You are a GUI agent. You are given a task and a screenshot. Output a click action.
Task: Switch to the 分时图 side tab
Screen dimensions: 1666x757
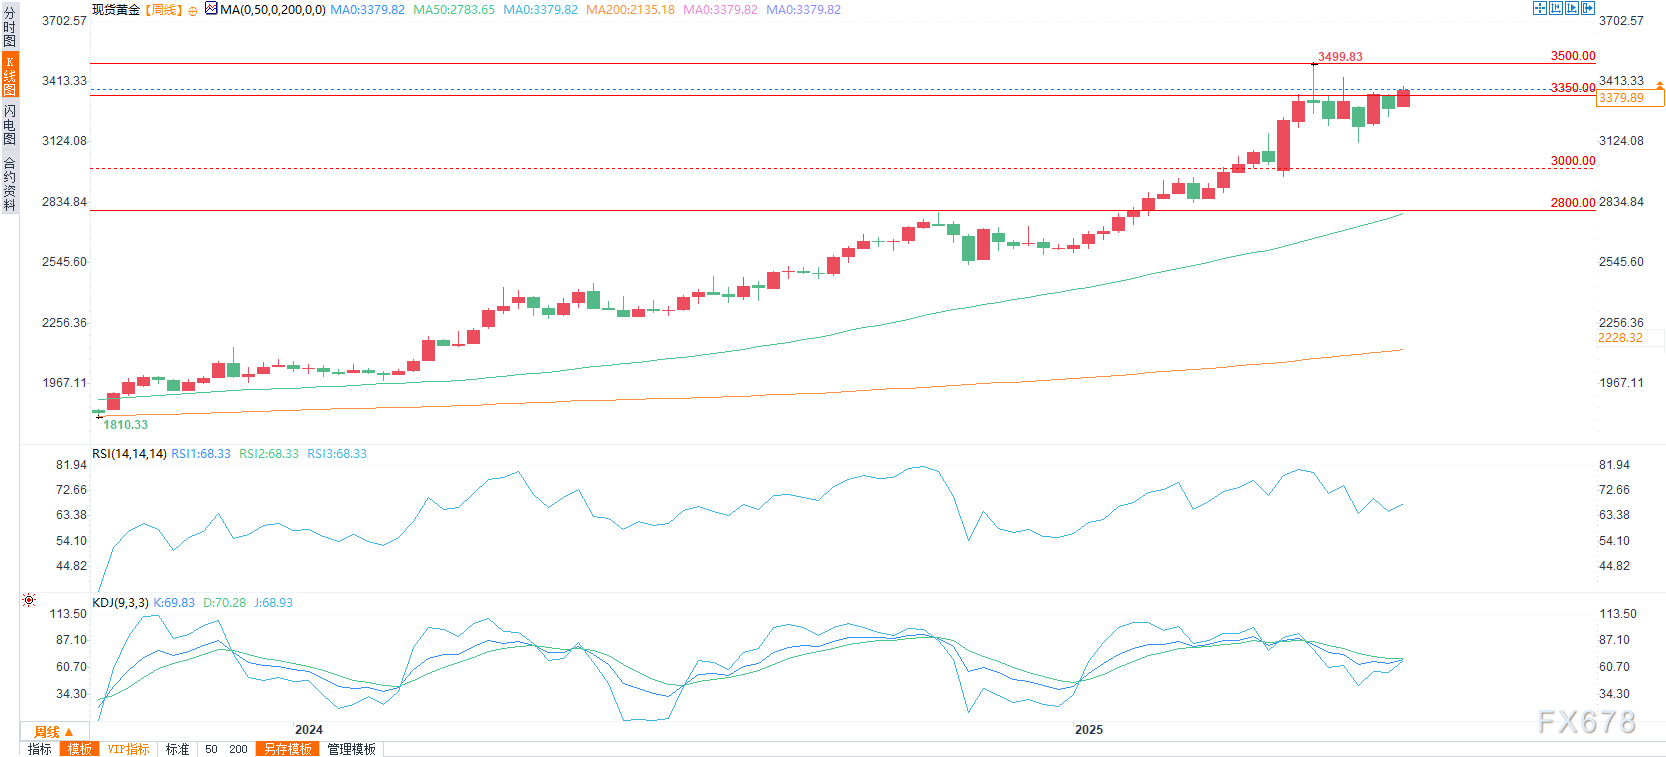pyautogui.click(x=9, y=27)
